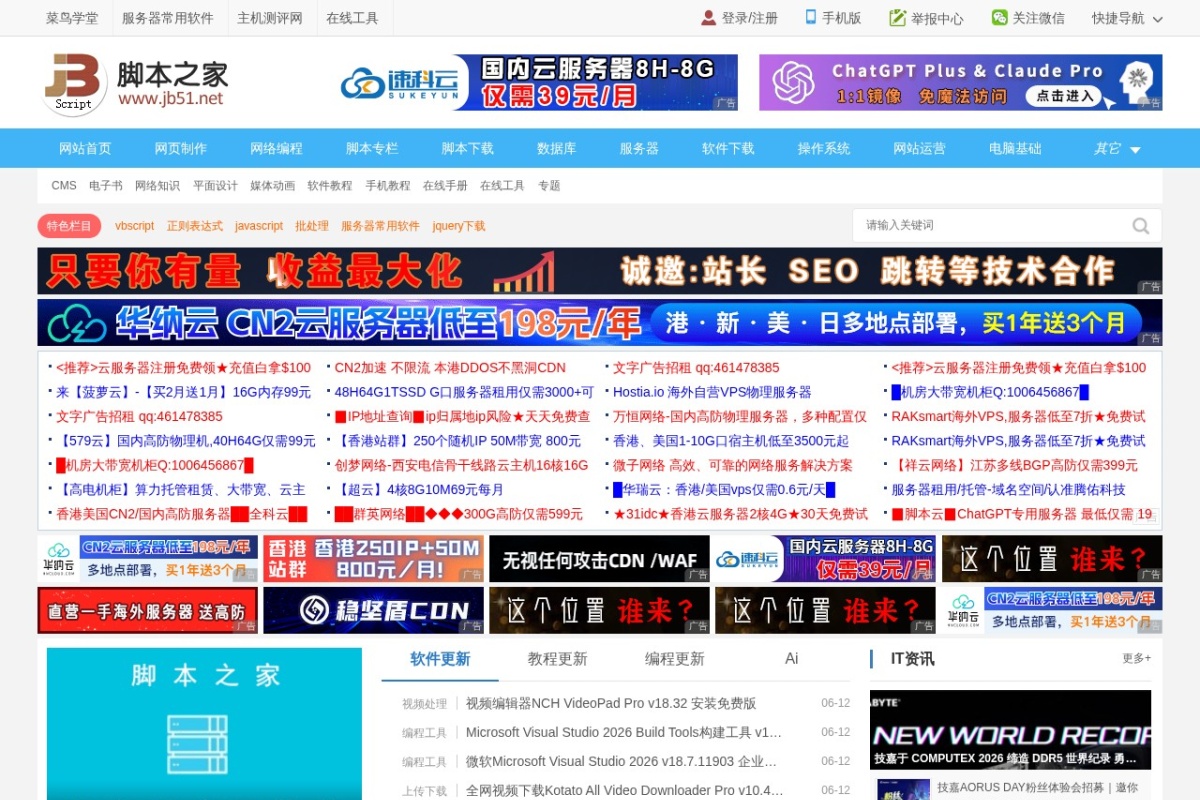Open the 数据库 navigation item
1200x800 pixels.
click(556, 148)
